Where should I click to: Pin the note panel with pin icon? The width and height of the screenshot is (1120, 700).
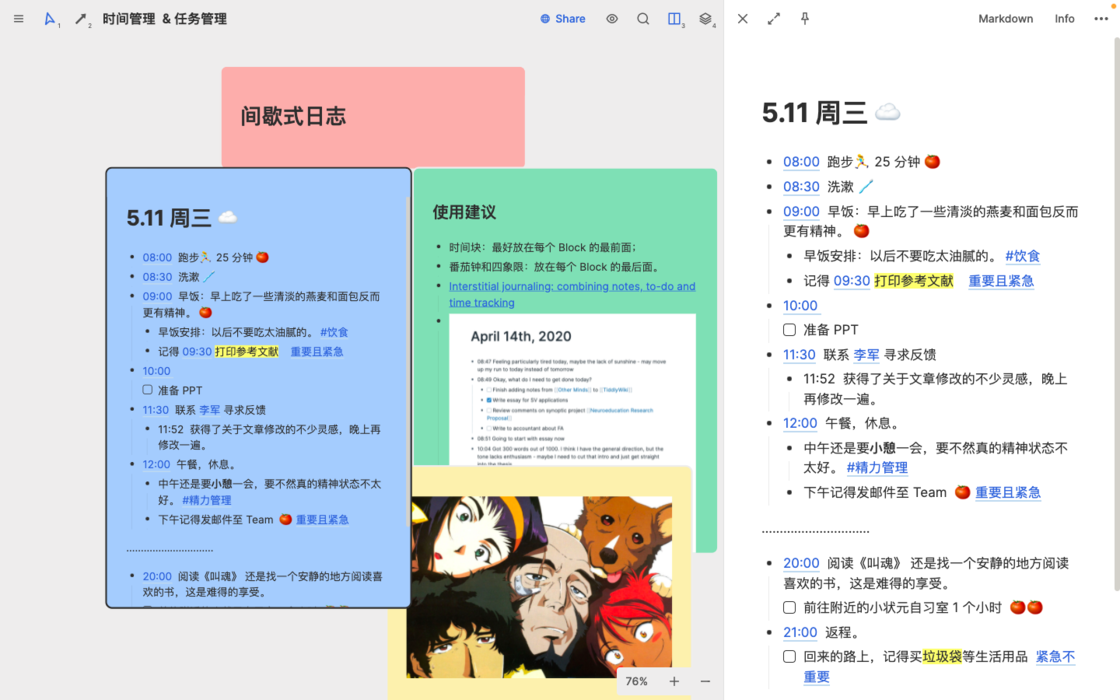point(804,18)
